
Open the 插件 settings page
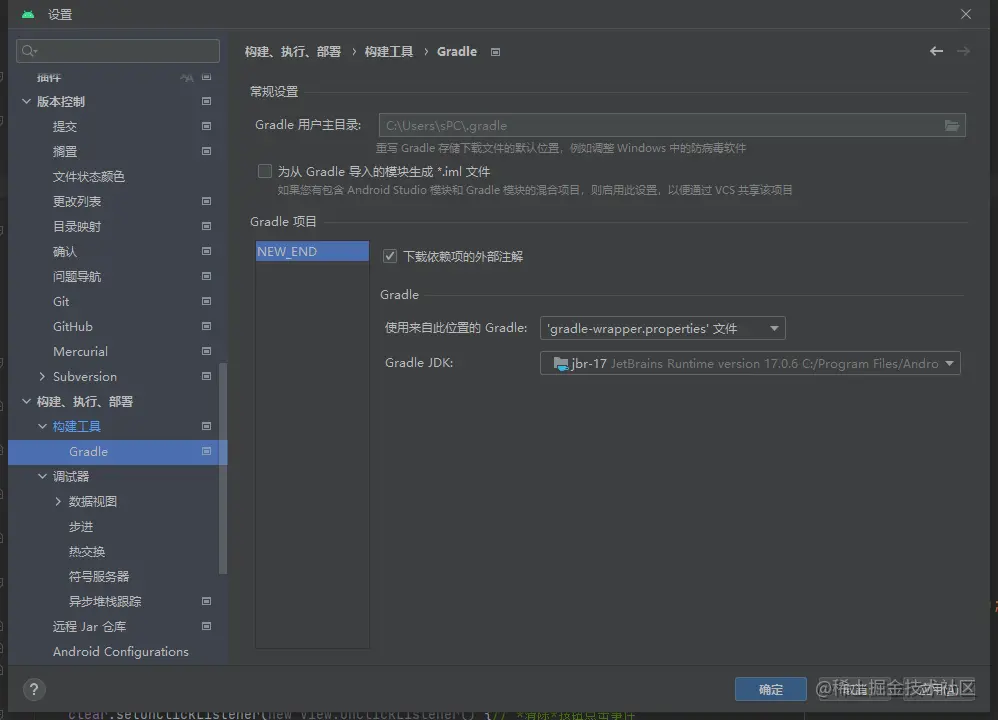point(48,77)
